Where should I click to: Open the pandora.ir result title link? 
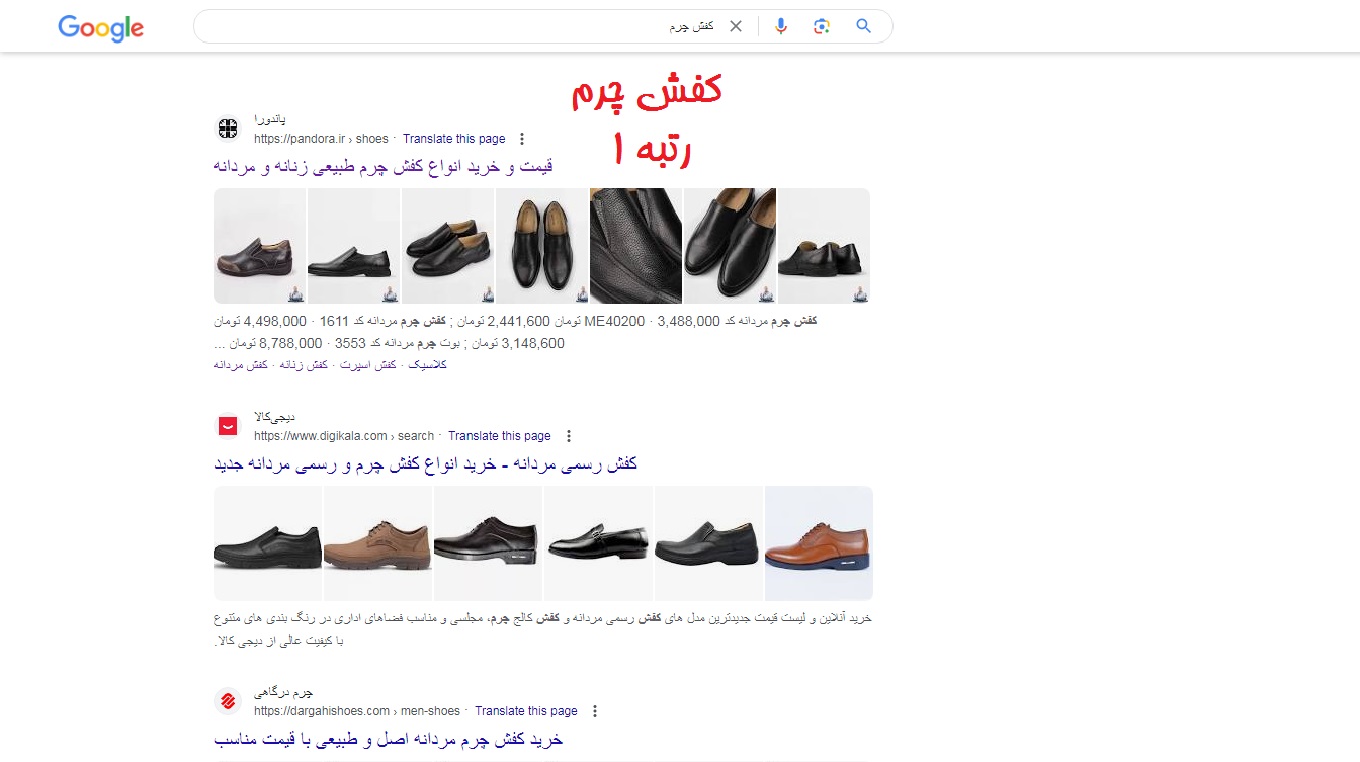(383, 166)
